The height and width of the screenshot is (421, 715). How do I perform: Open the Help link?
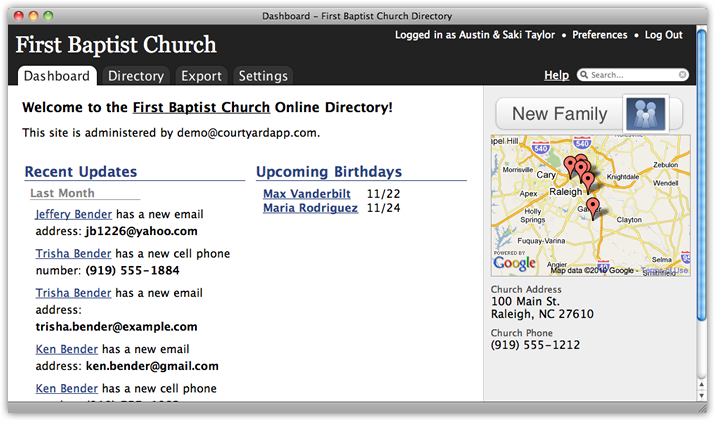556,75
